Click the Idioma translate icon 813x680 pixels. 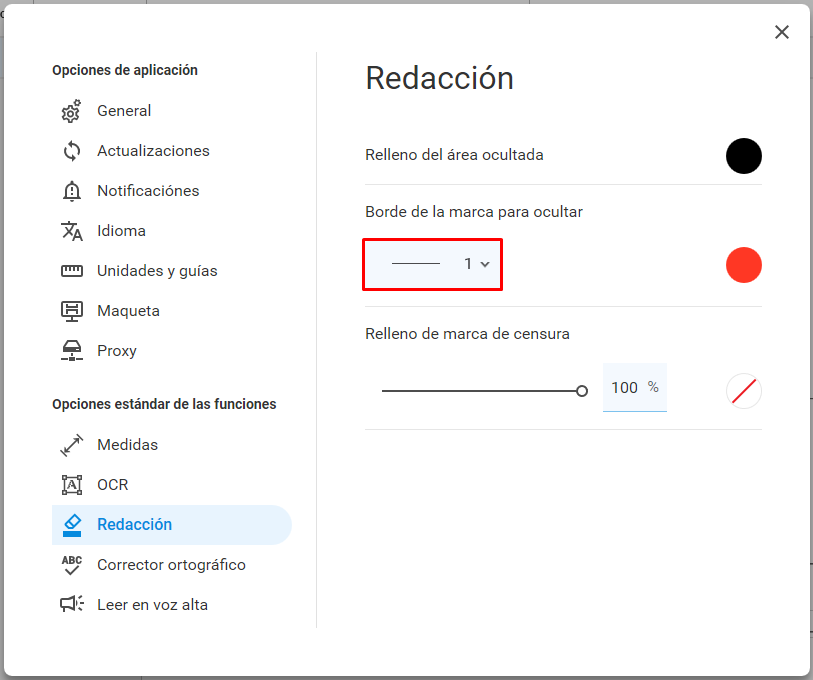point(72,231)
